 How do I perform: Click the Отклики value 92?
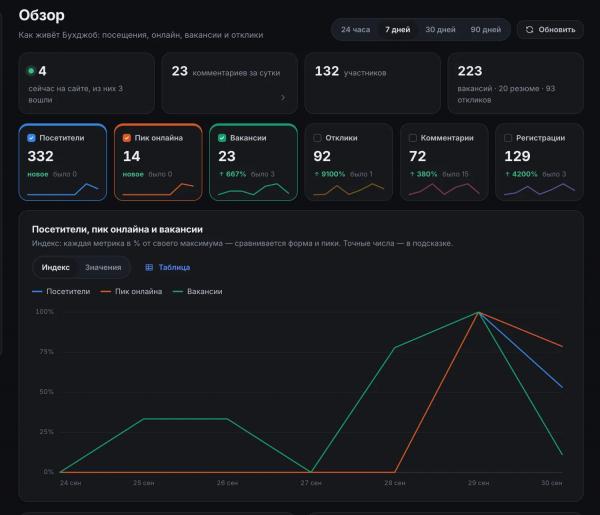pos(322,156)
